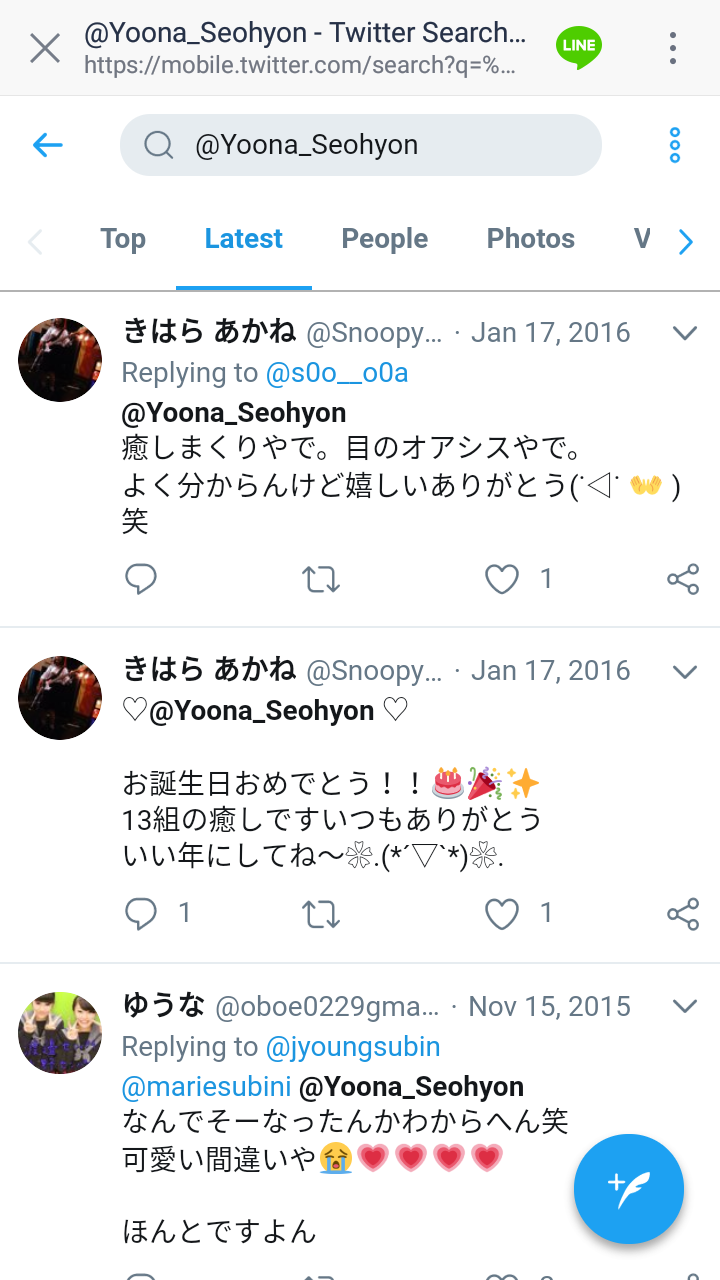The image size is (720, 1280).
Task: Expand options for the birthday tweet
Action: pos(685,671)
